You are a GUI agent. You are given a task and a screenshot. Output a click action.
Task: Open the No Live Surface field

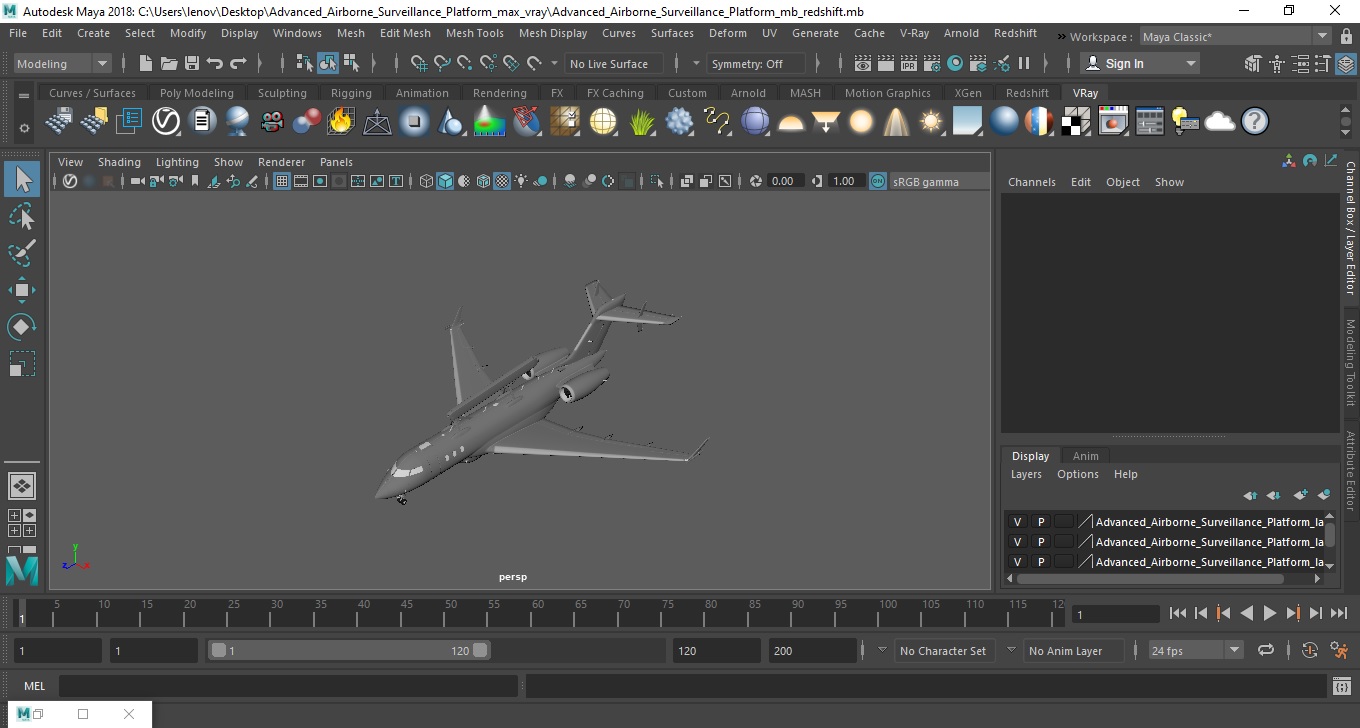[613, 63]
